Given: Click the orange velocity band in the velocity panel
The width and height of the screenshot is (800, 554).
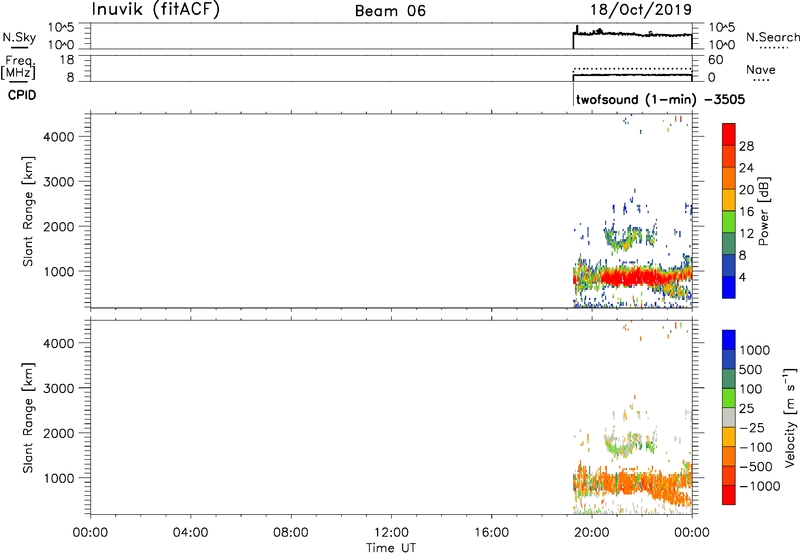Looking at the screenshot, I should click(633, 483).
